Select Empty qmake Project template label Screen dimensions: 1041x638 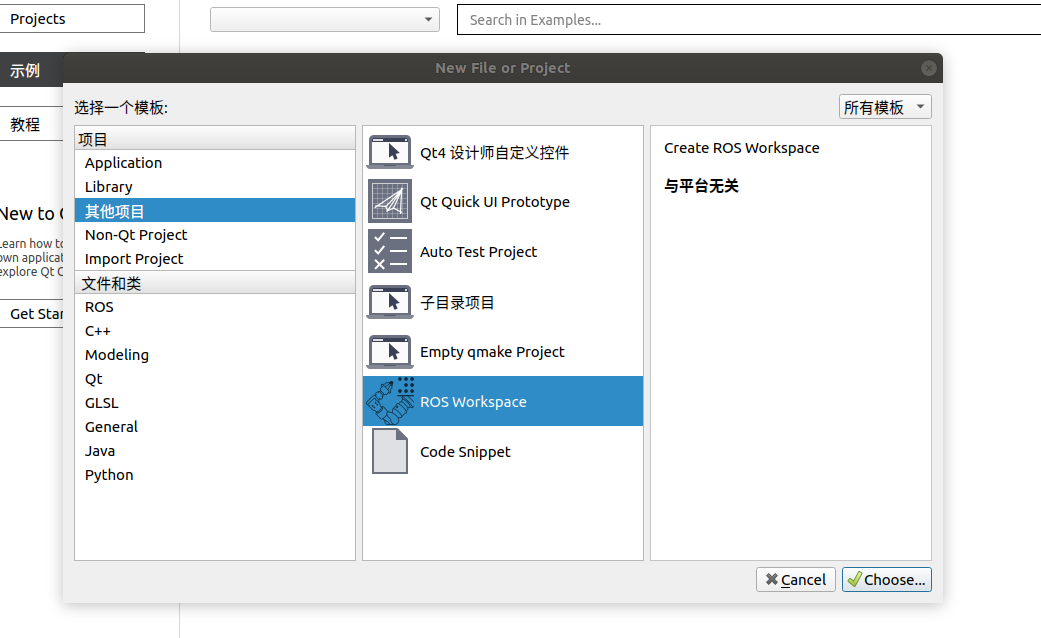(x=492, y=352)
